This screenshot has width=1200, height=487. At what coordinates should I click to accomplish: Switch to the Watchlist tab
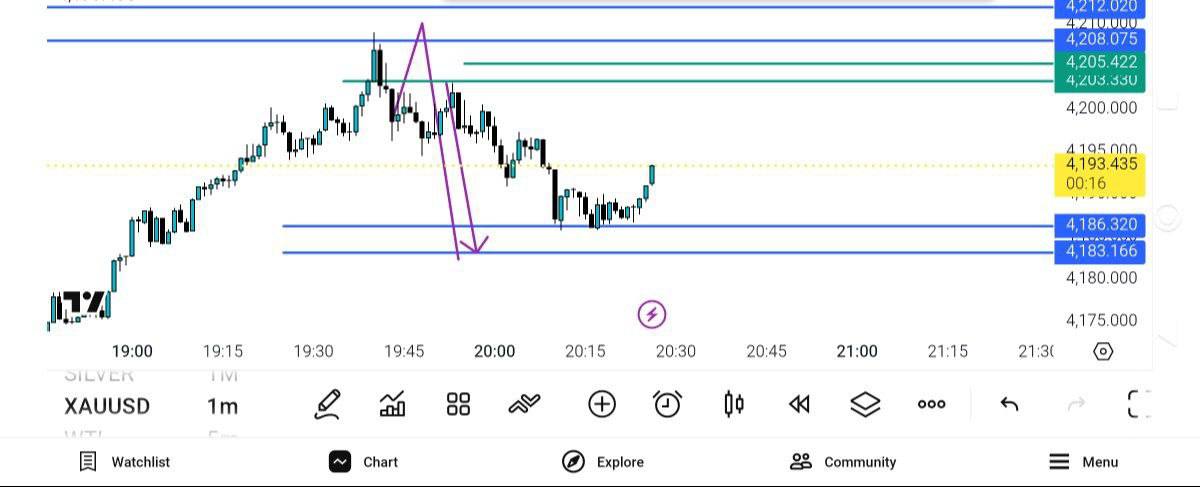click(125, 462)
